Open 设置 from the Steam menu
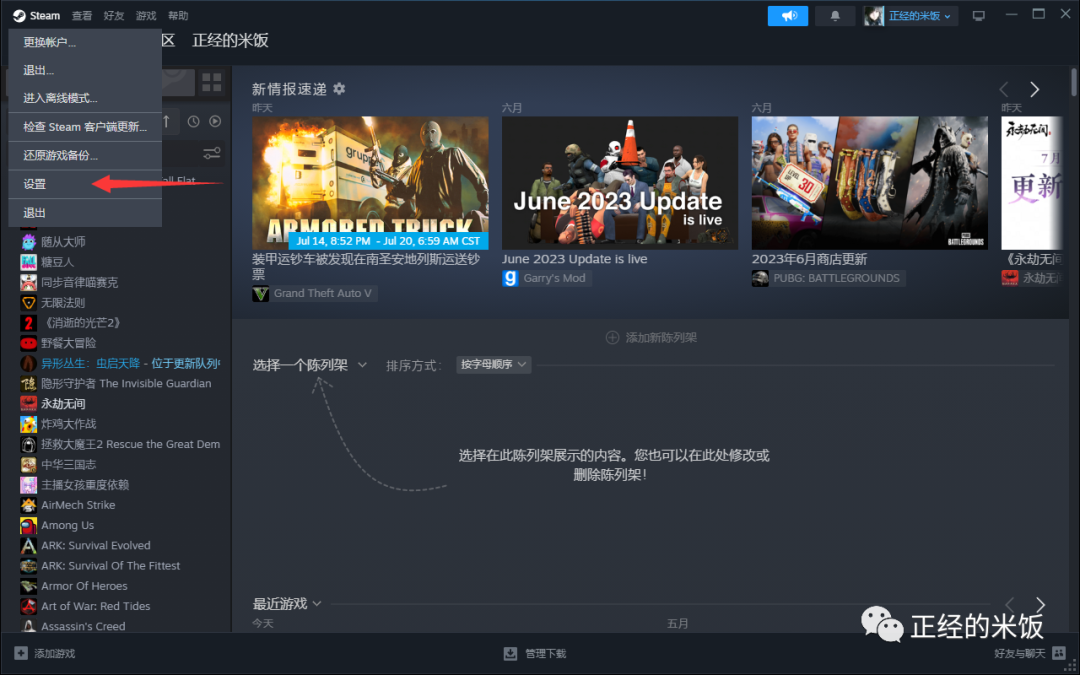Viewport: 1080px width, 675px height. coord(85,184)
